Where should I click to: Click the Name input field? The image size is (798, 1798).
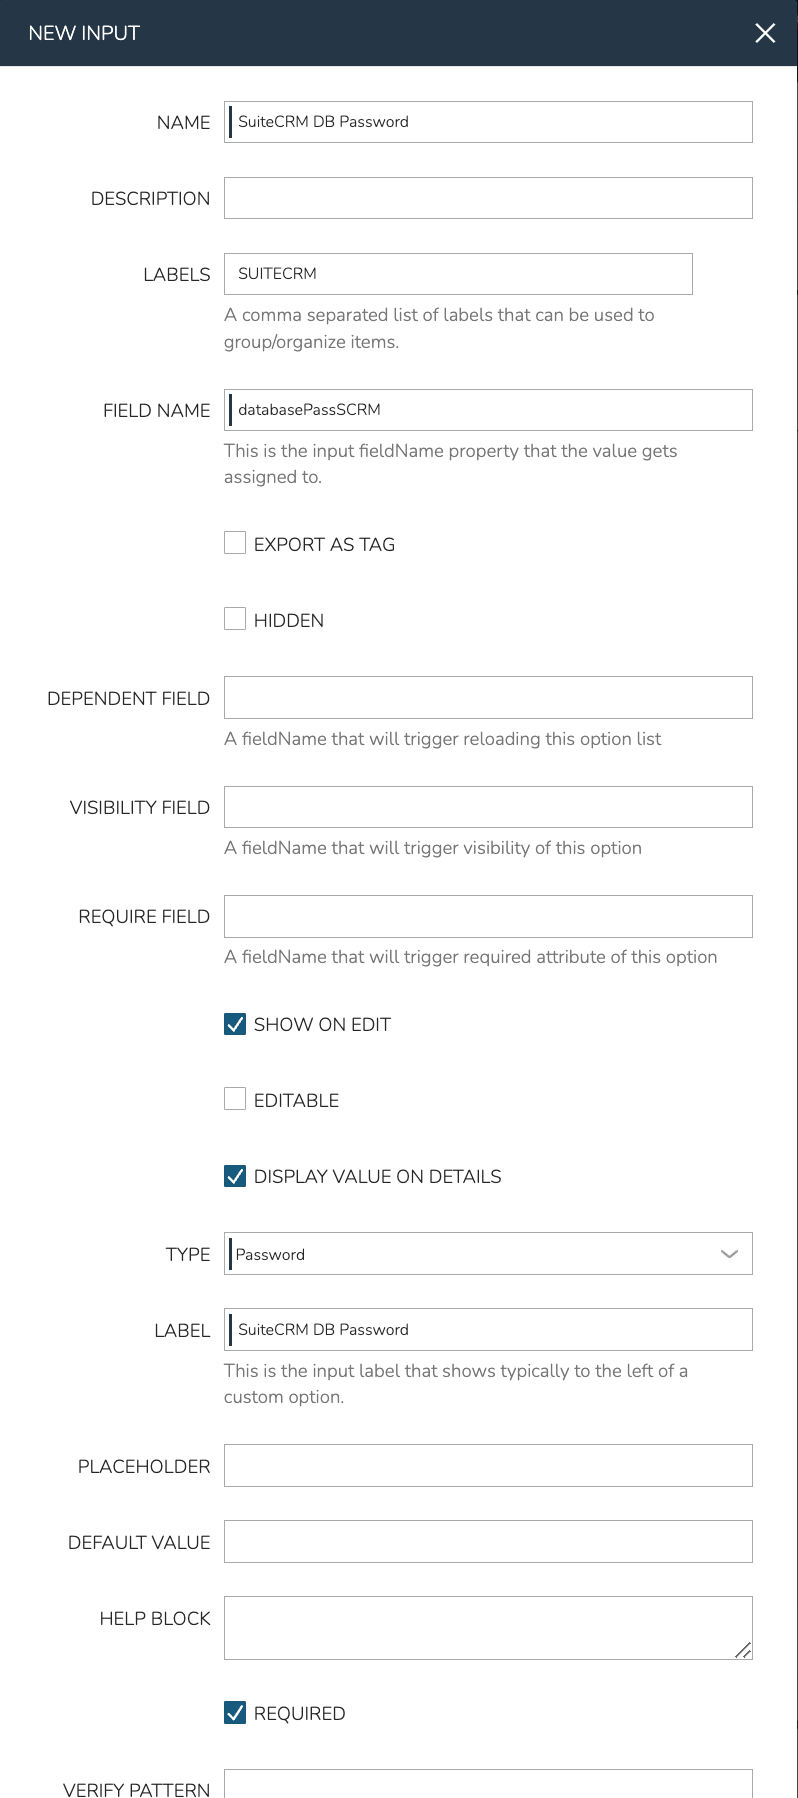(x=488, y=122)
